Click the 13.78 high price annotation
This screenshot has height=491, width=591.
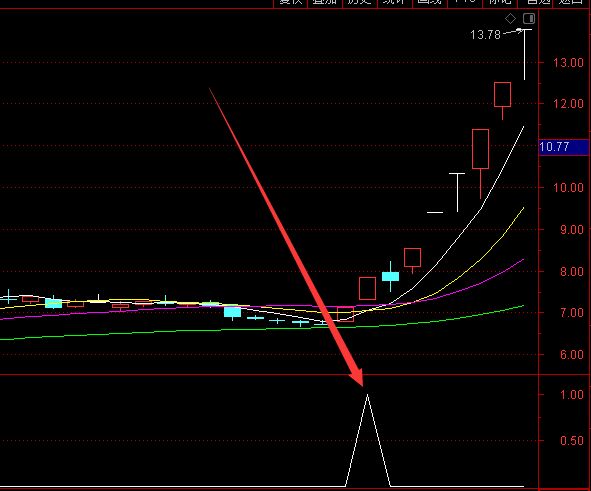point(485,35)
